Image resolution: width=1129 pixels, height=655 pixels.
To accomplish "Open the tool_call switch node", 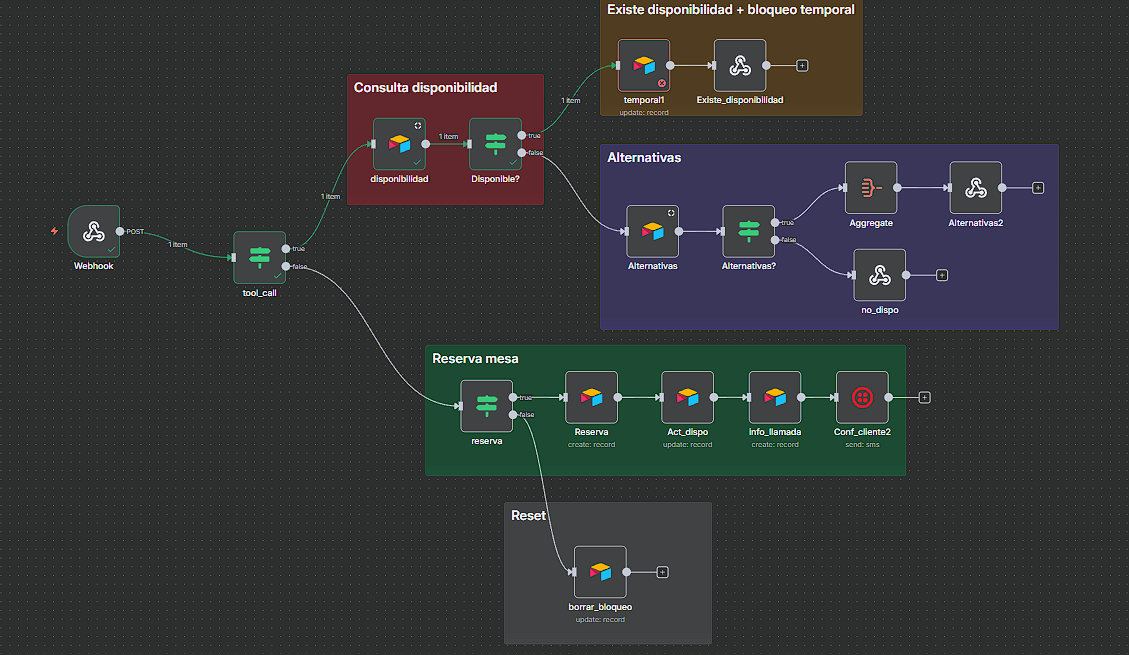I will pos(259,257).
